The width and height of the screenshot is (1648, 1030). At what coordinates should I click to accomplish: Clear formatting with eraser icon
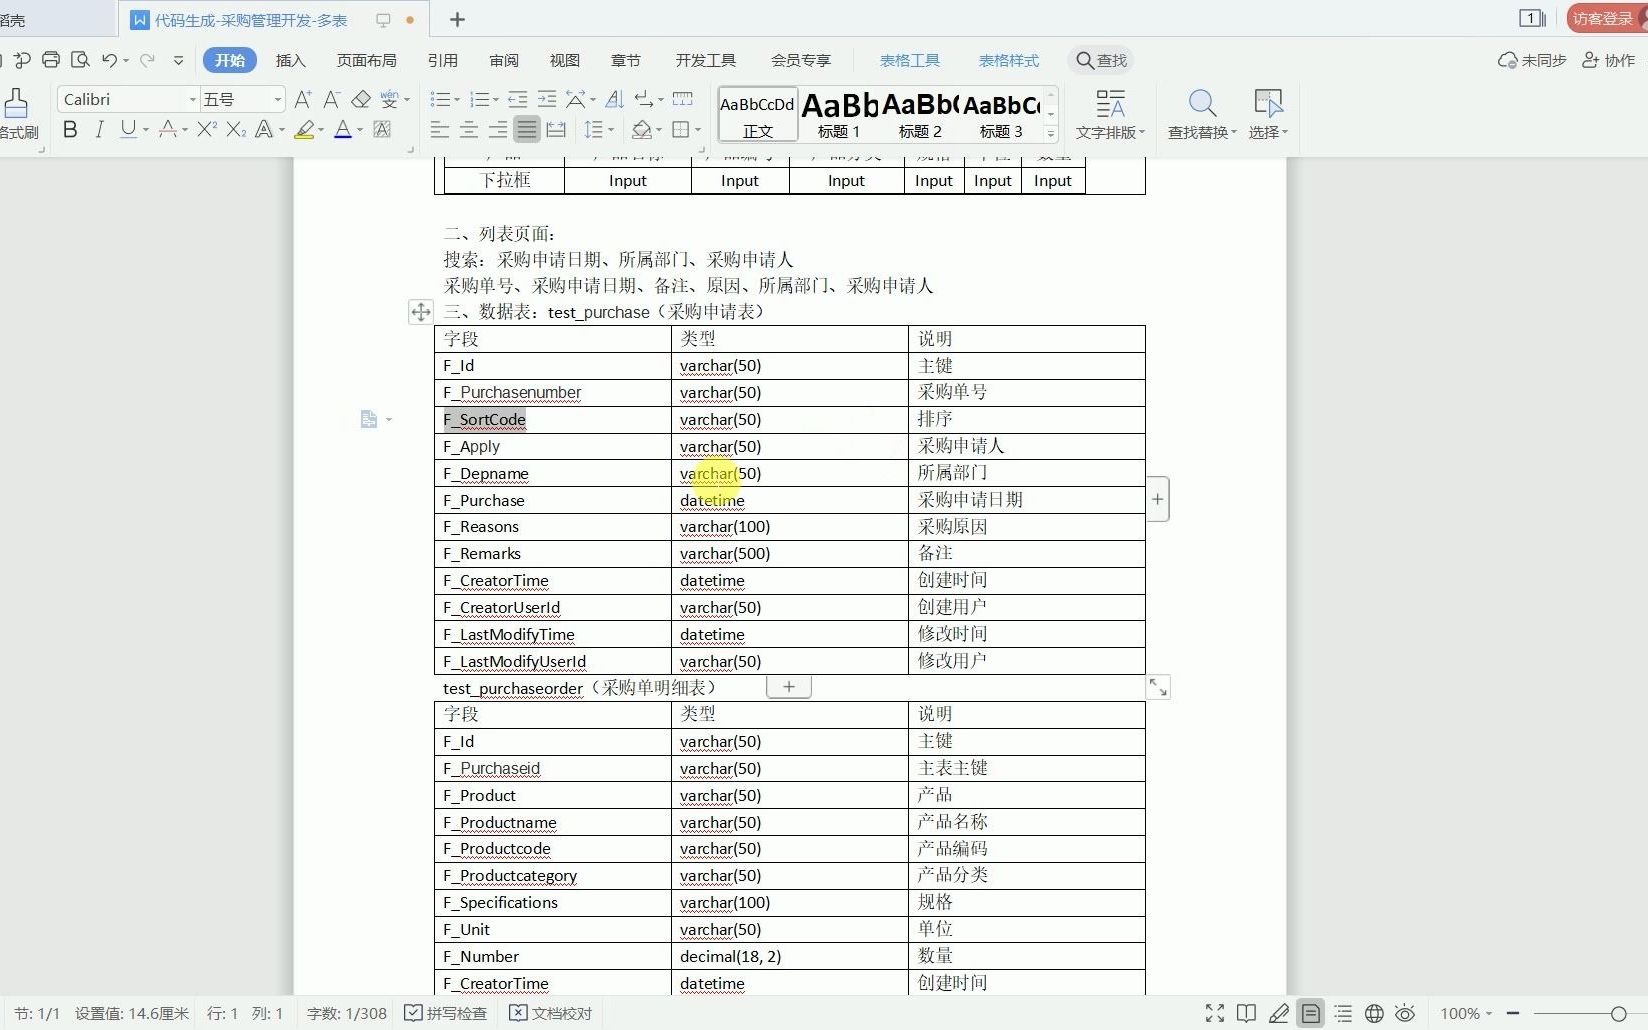(361, 99)
